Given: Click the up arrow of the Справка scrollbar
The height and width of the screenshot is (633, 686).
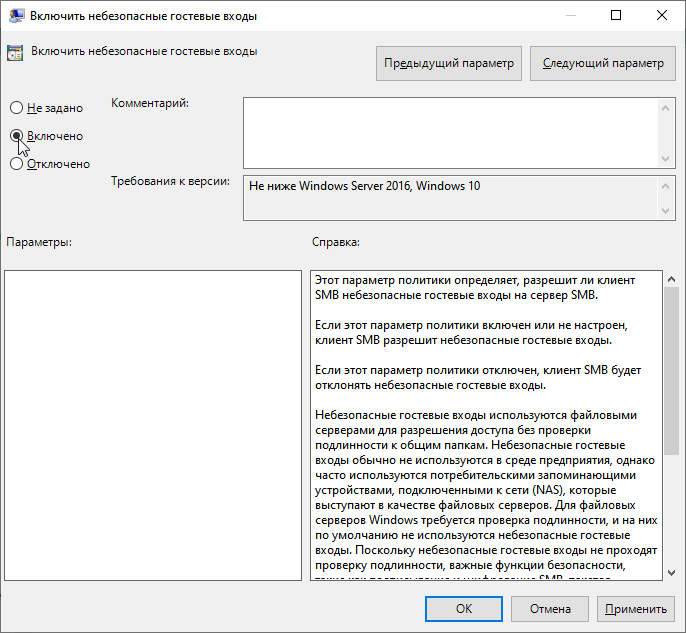Looking at the screenshot, I should [x=671, y=280].
